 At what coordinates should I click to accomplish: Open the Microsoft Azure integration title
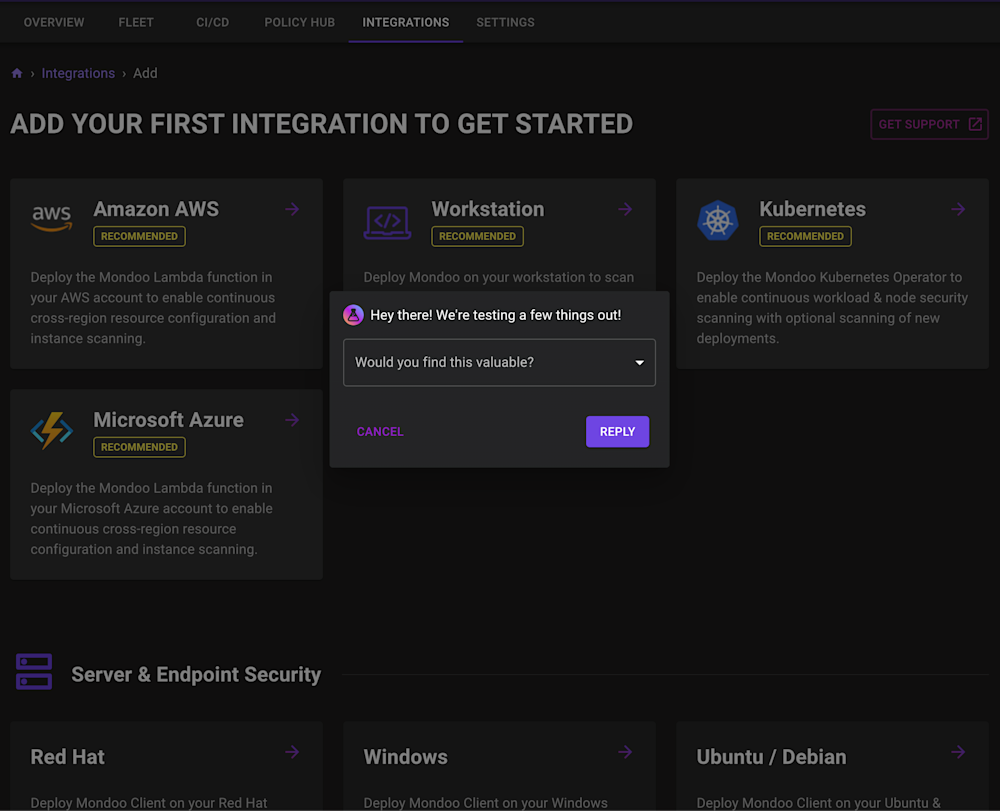tap(168, 420)
